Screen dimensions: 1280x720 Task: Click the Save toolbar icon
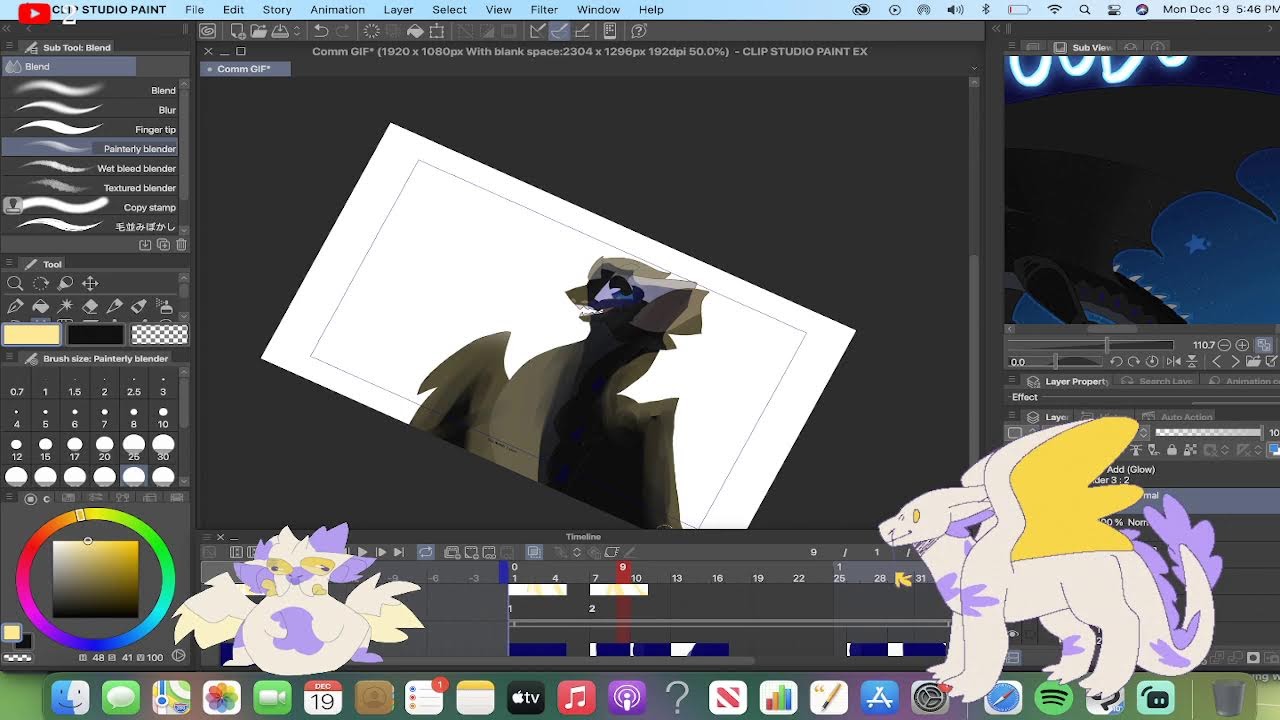pos(279,31)
